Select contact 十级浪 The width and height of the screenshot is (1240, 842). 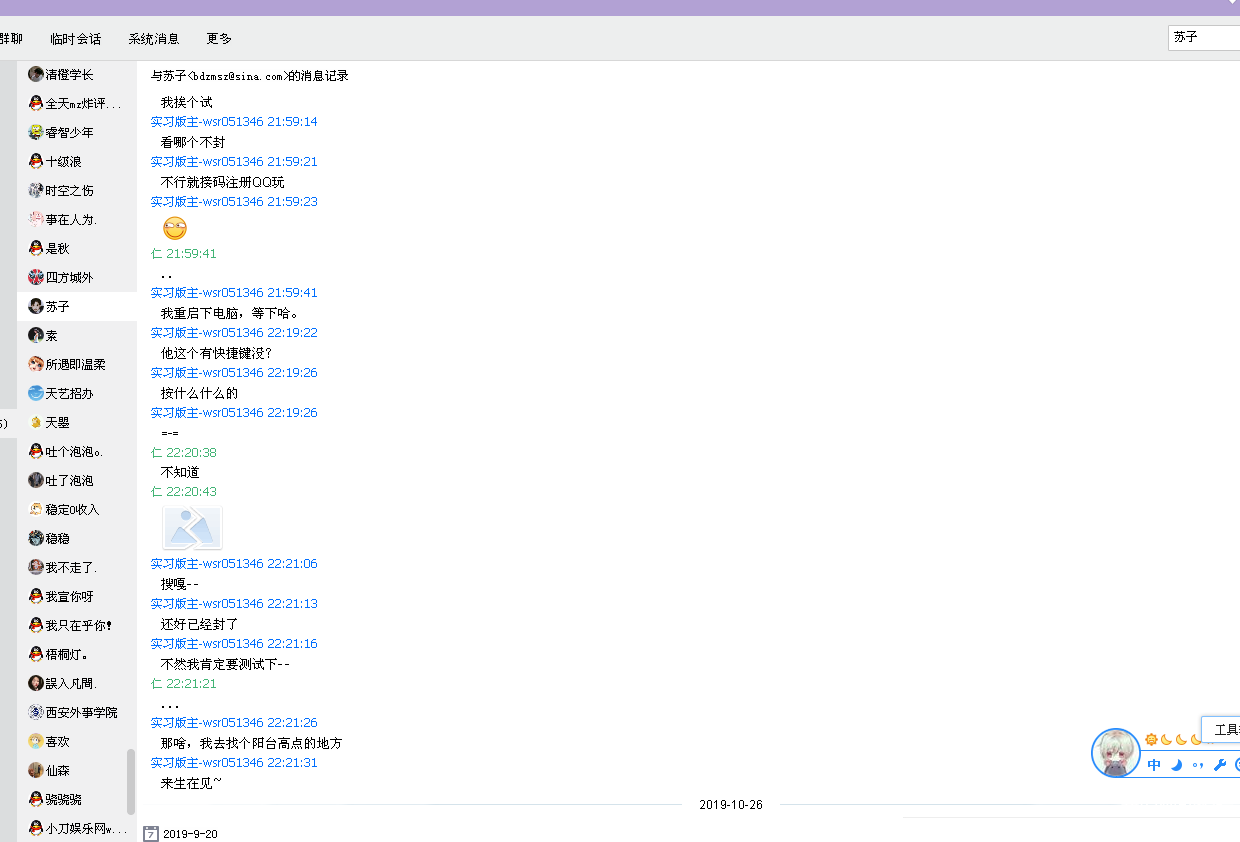77,161
